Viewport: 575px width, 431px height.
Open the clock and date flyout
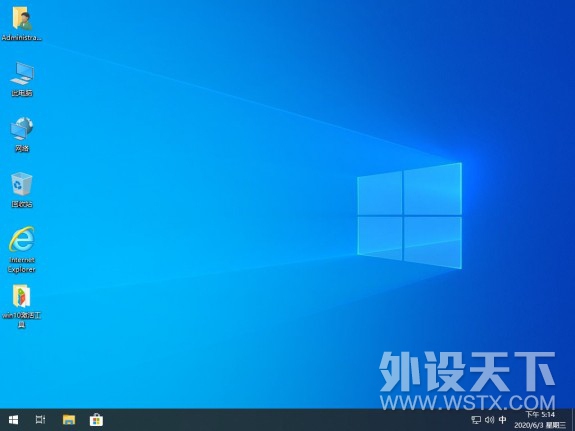click(x=540, y=420)
